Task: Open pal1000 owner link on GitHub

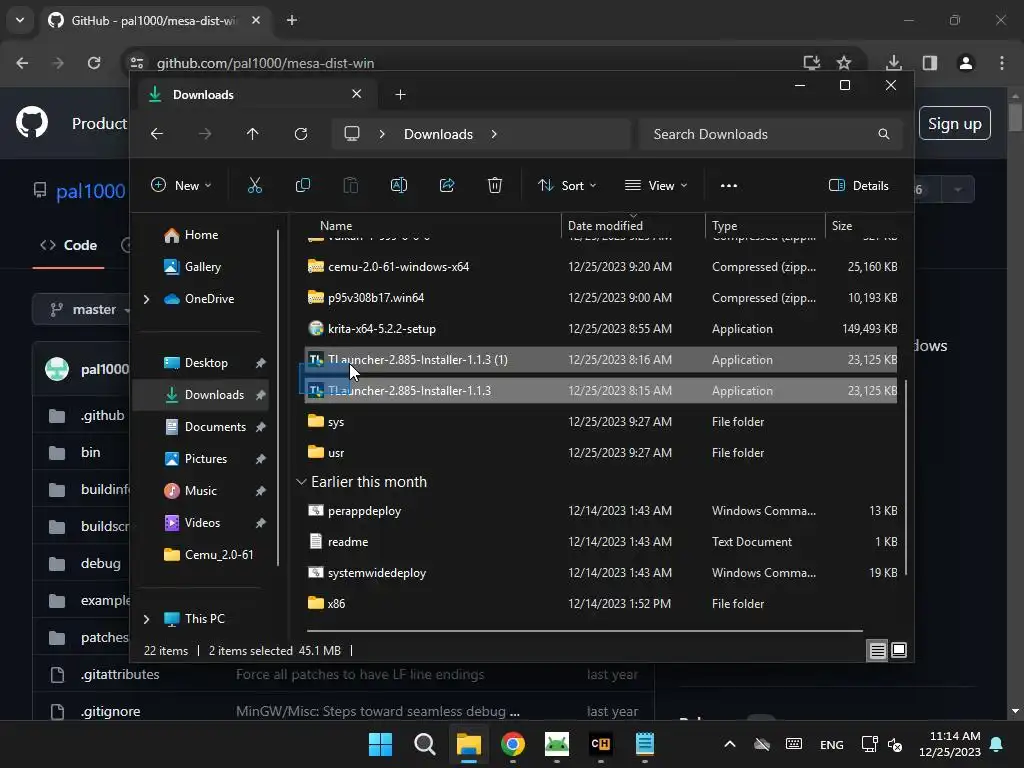Action: click(90, 191)
